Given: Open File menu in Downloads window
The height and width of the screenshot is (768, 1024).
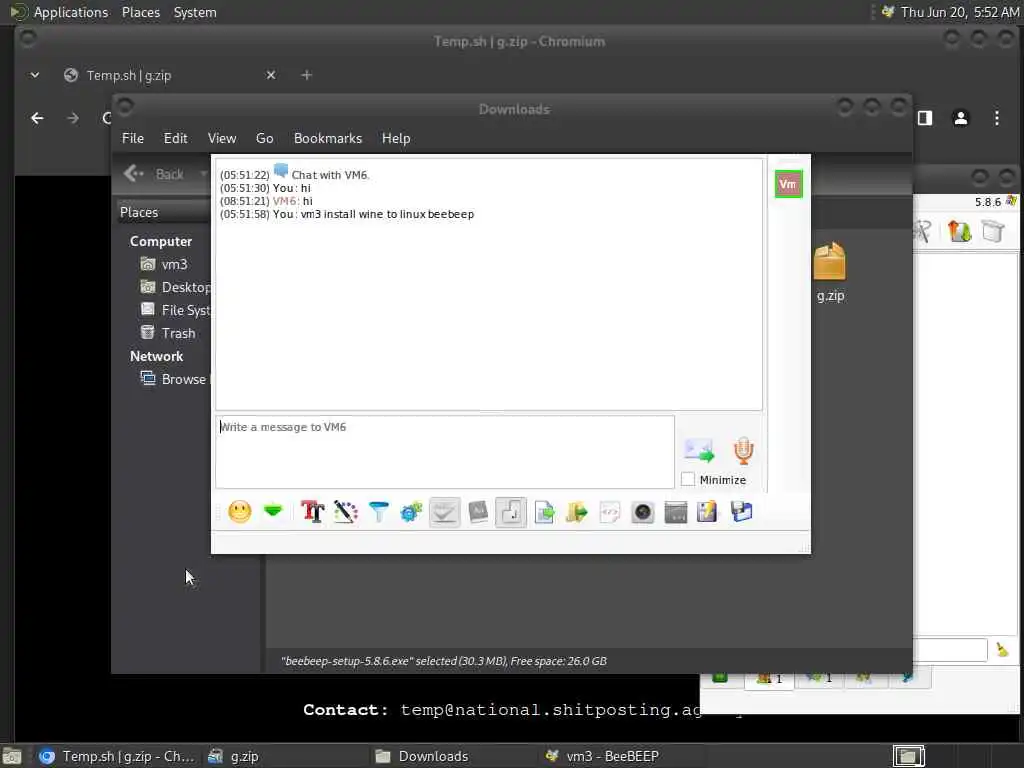Looking at the screenshot, I should [133, 138].
